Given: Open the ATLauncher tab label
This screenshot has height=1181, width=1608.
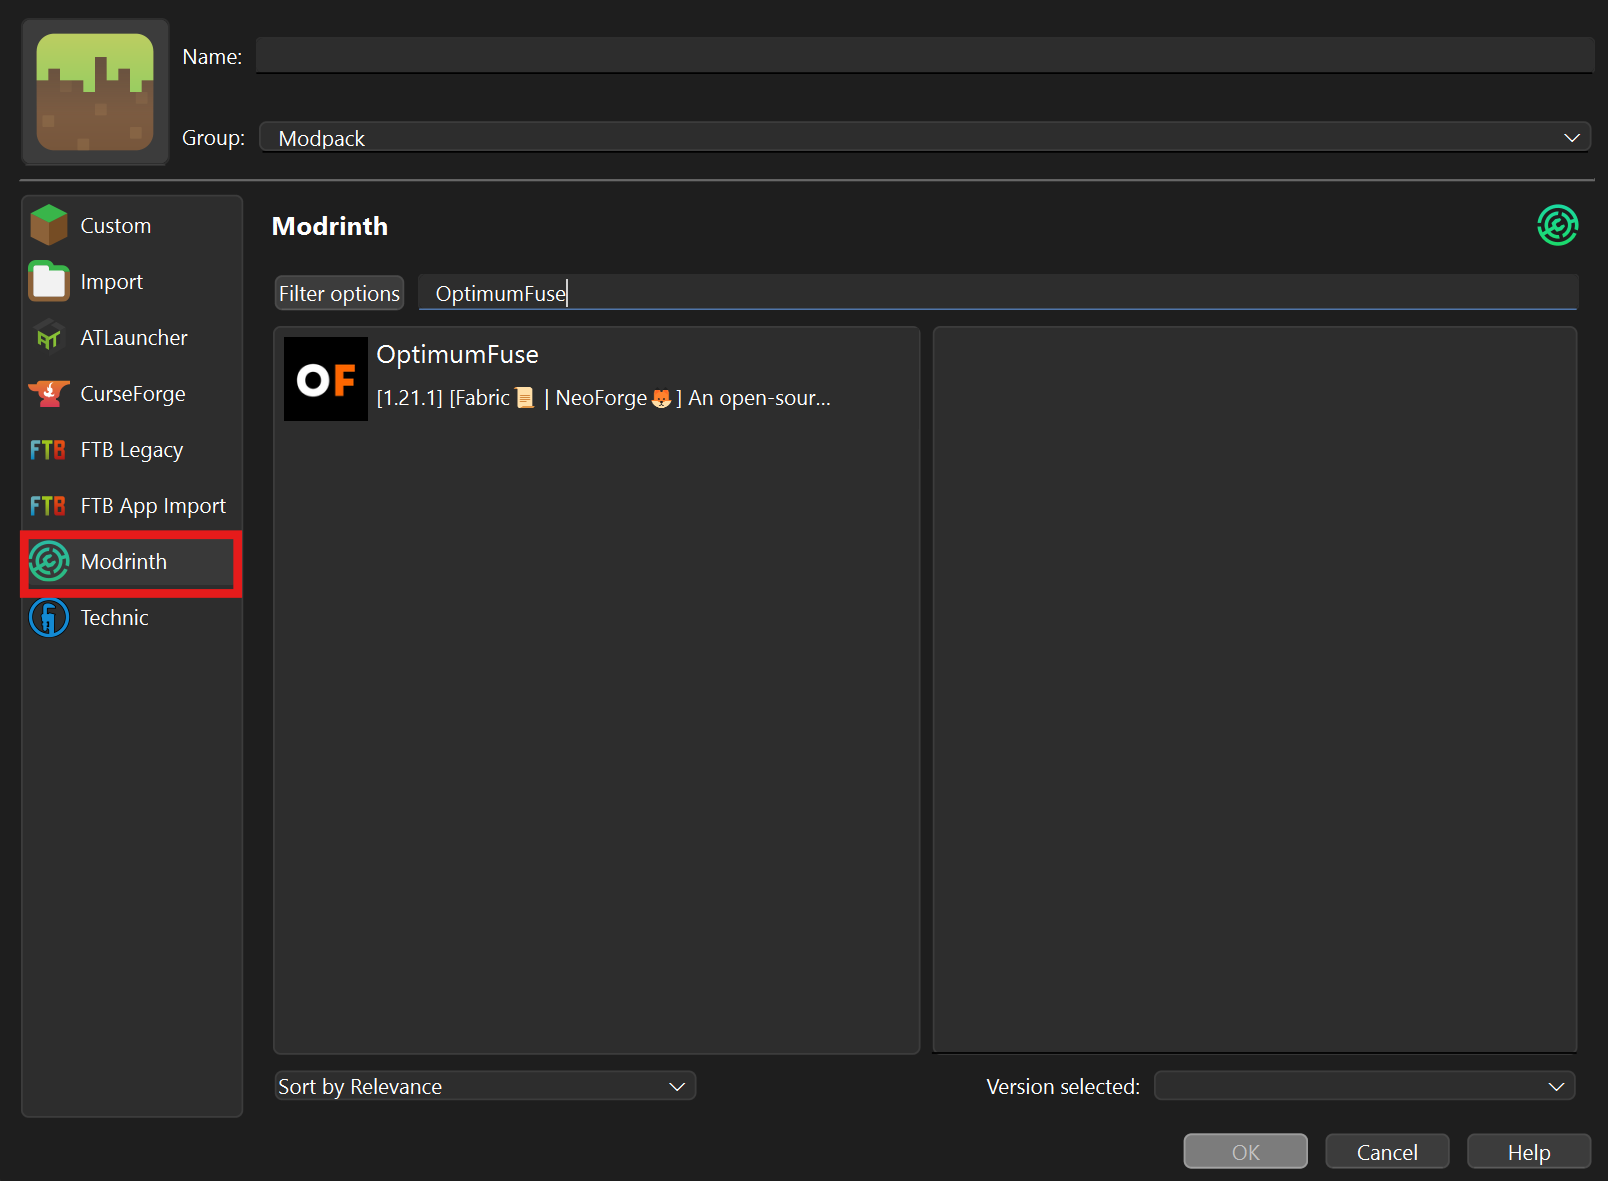Looking at the screenshot, I should pos(134,338).
